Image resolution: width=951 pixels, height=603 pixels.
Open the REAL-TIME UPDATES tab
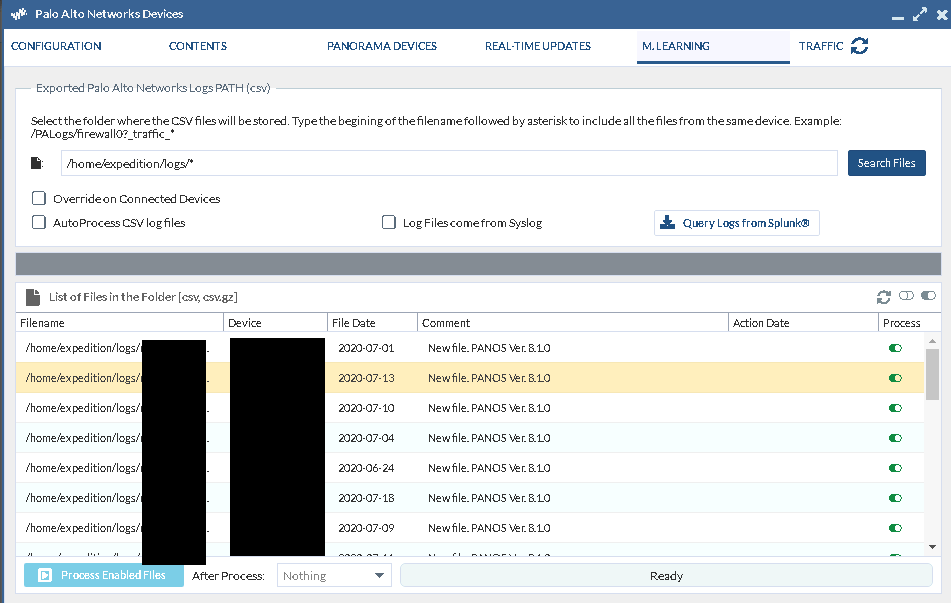[537, 46]
